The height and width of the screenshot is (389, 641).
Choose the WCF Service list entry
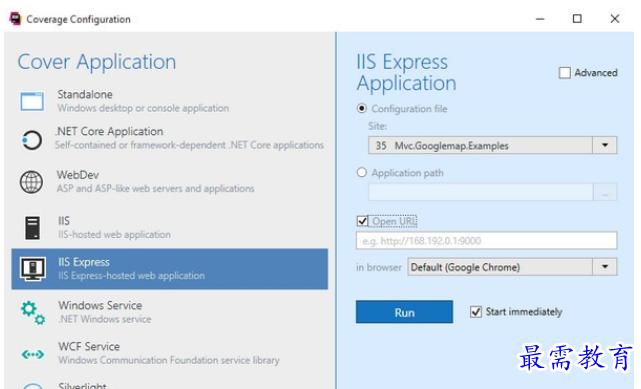170,353
